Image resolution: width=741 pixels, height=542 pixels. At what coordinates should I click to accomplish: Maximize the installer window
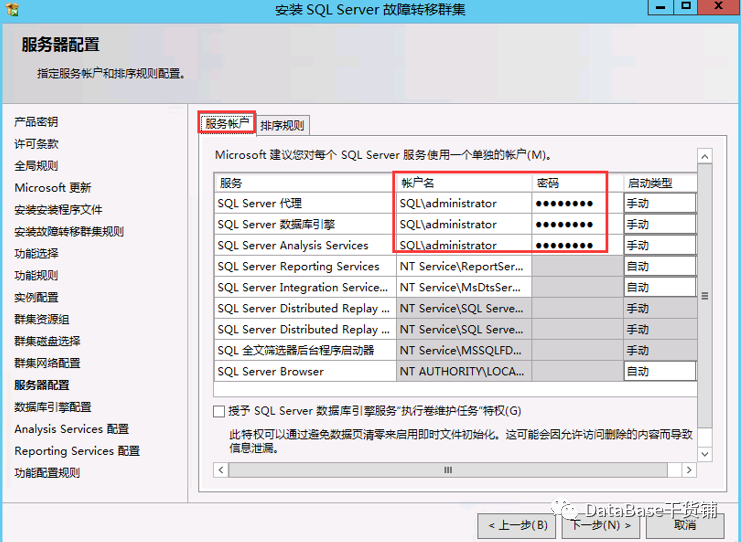pyautogui.click(x=686, y=7)
